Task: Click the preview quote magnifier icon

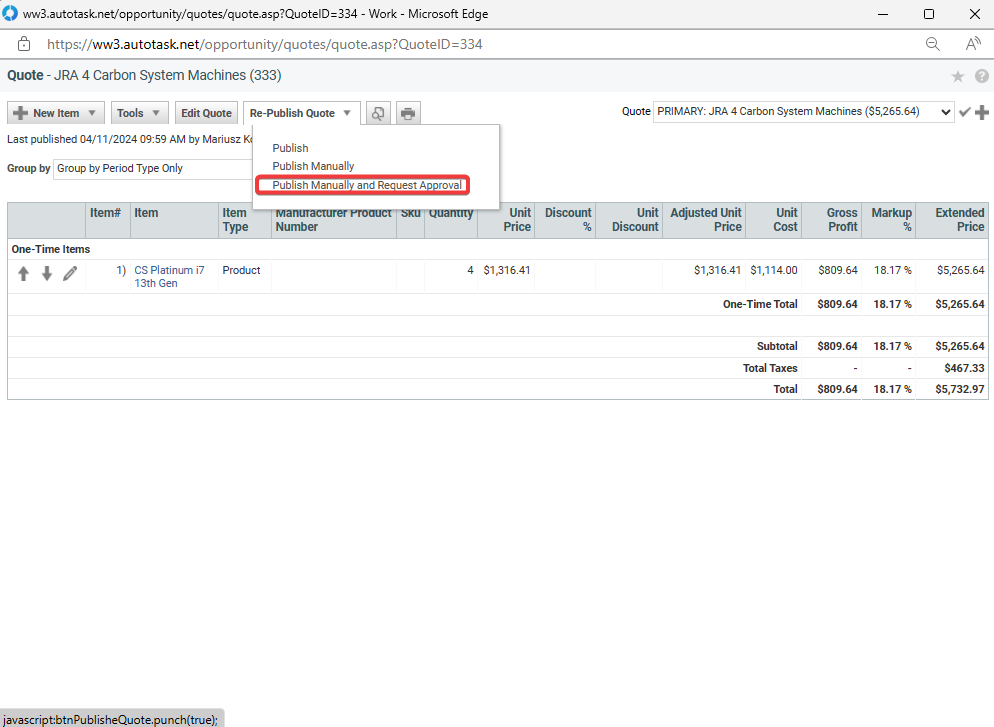Action: (378, 113)
